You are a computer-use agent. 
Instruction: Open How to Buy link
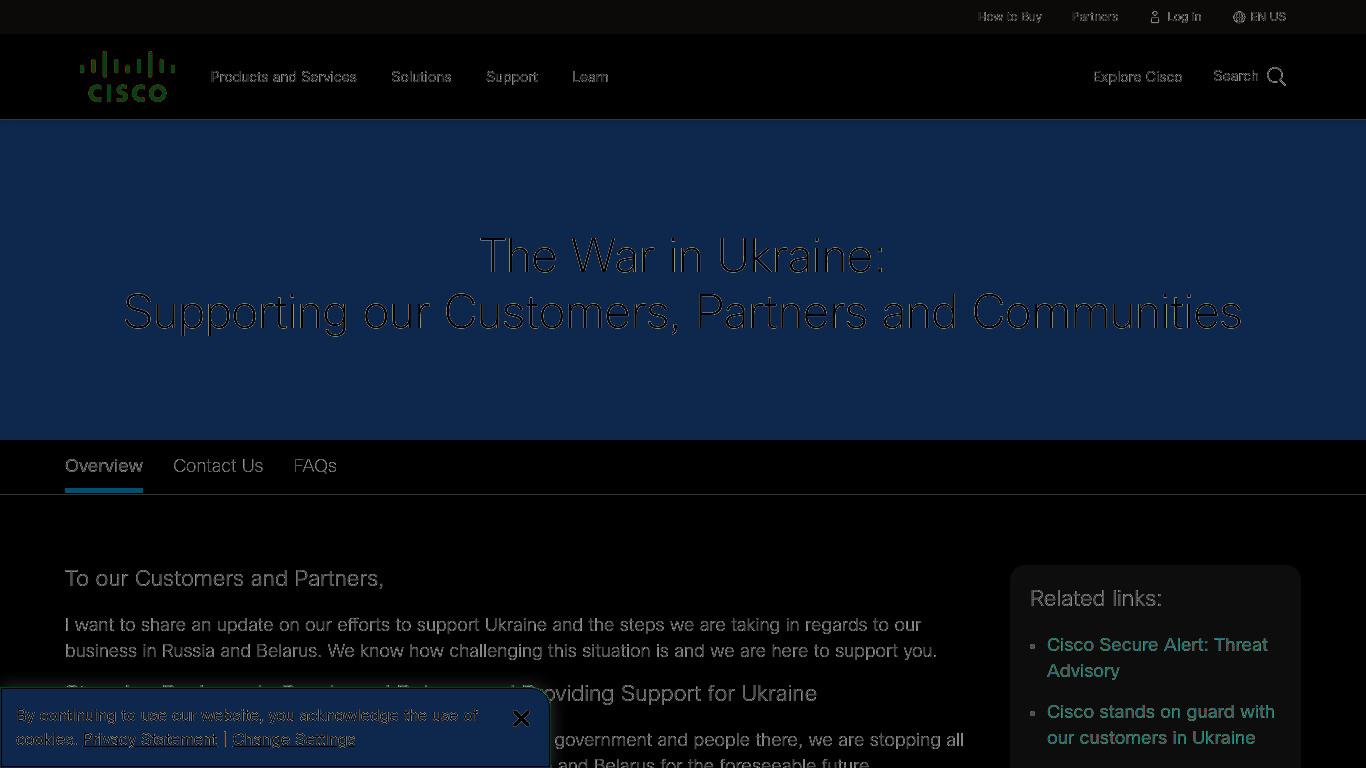click(x=1010, y=17)
